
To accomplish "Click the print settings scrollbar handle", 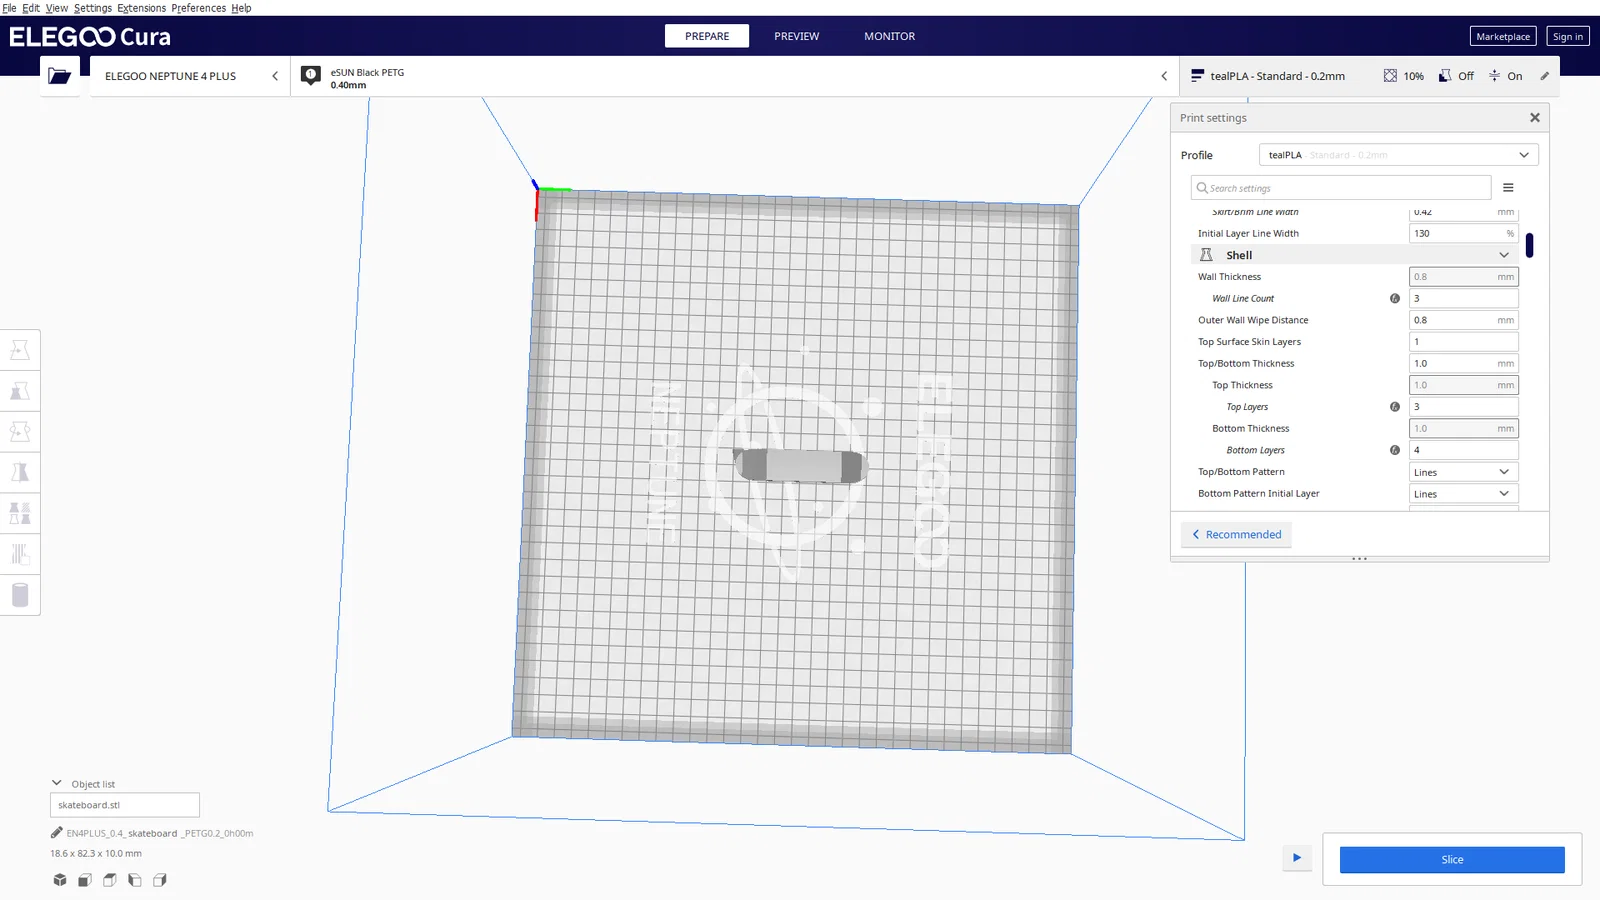I will 1530,245.
